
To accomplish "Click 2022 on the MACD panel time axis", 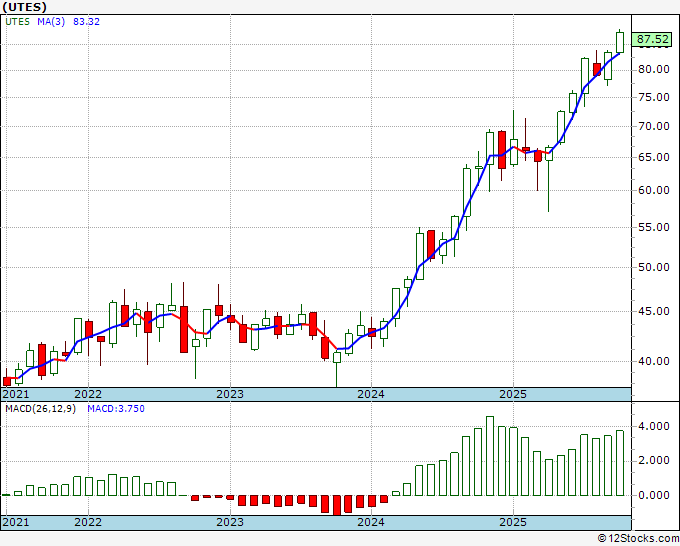I will (88, 522).
